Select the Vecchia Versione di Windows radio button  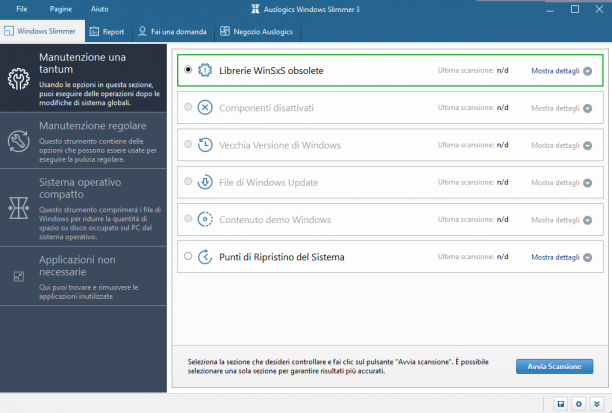(188, 144)
